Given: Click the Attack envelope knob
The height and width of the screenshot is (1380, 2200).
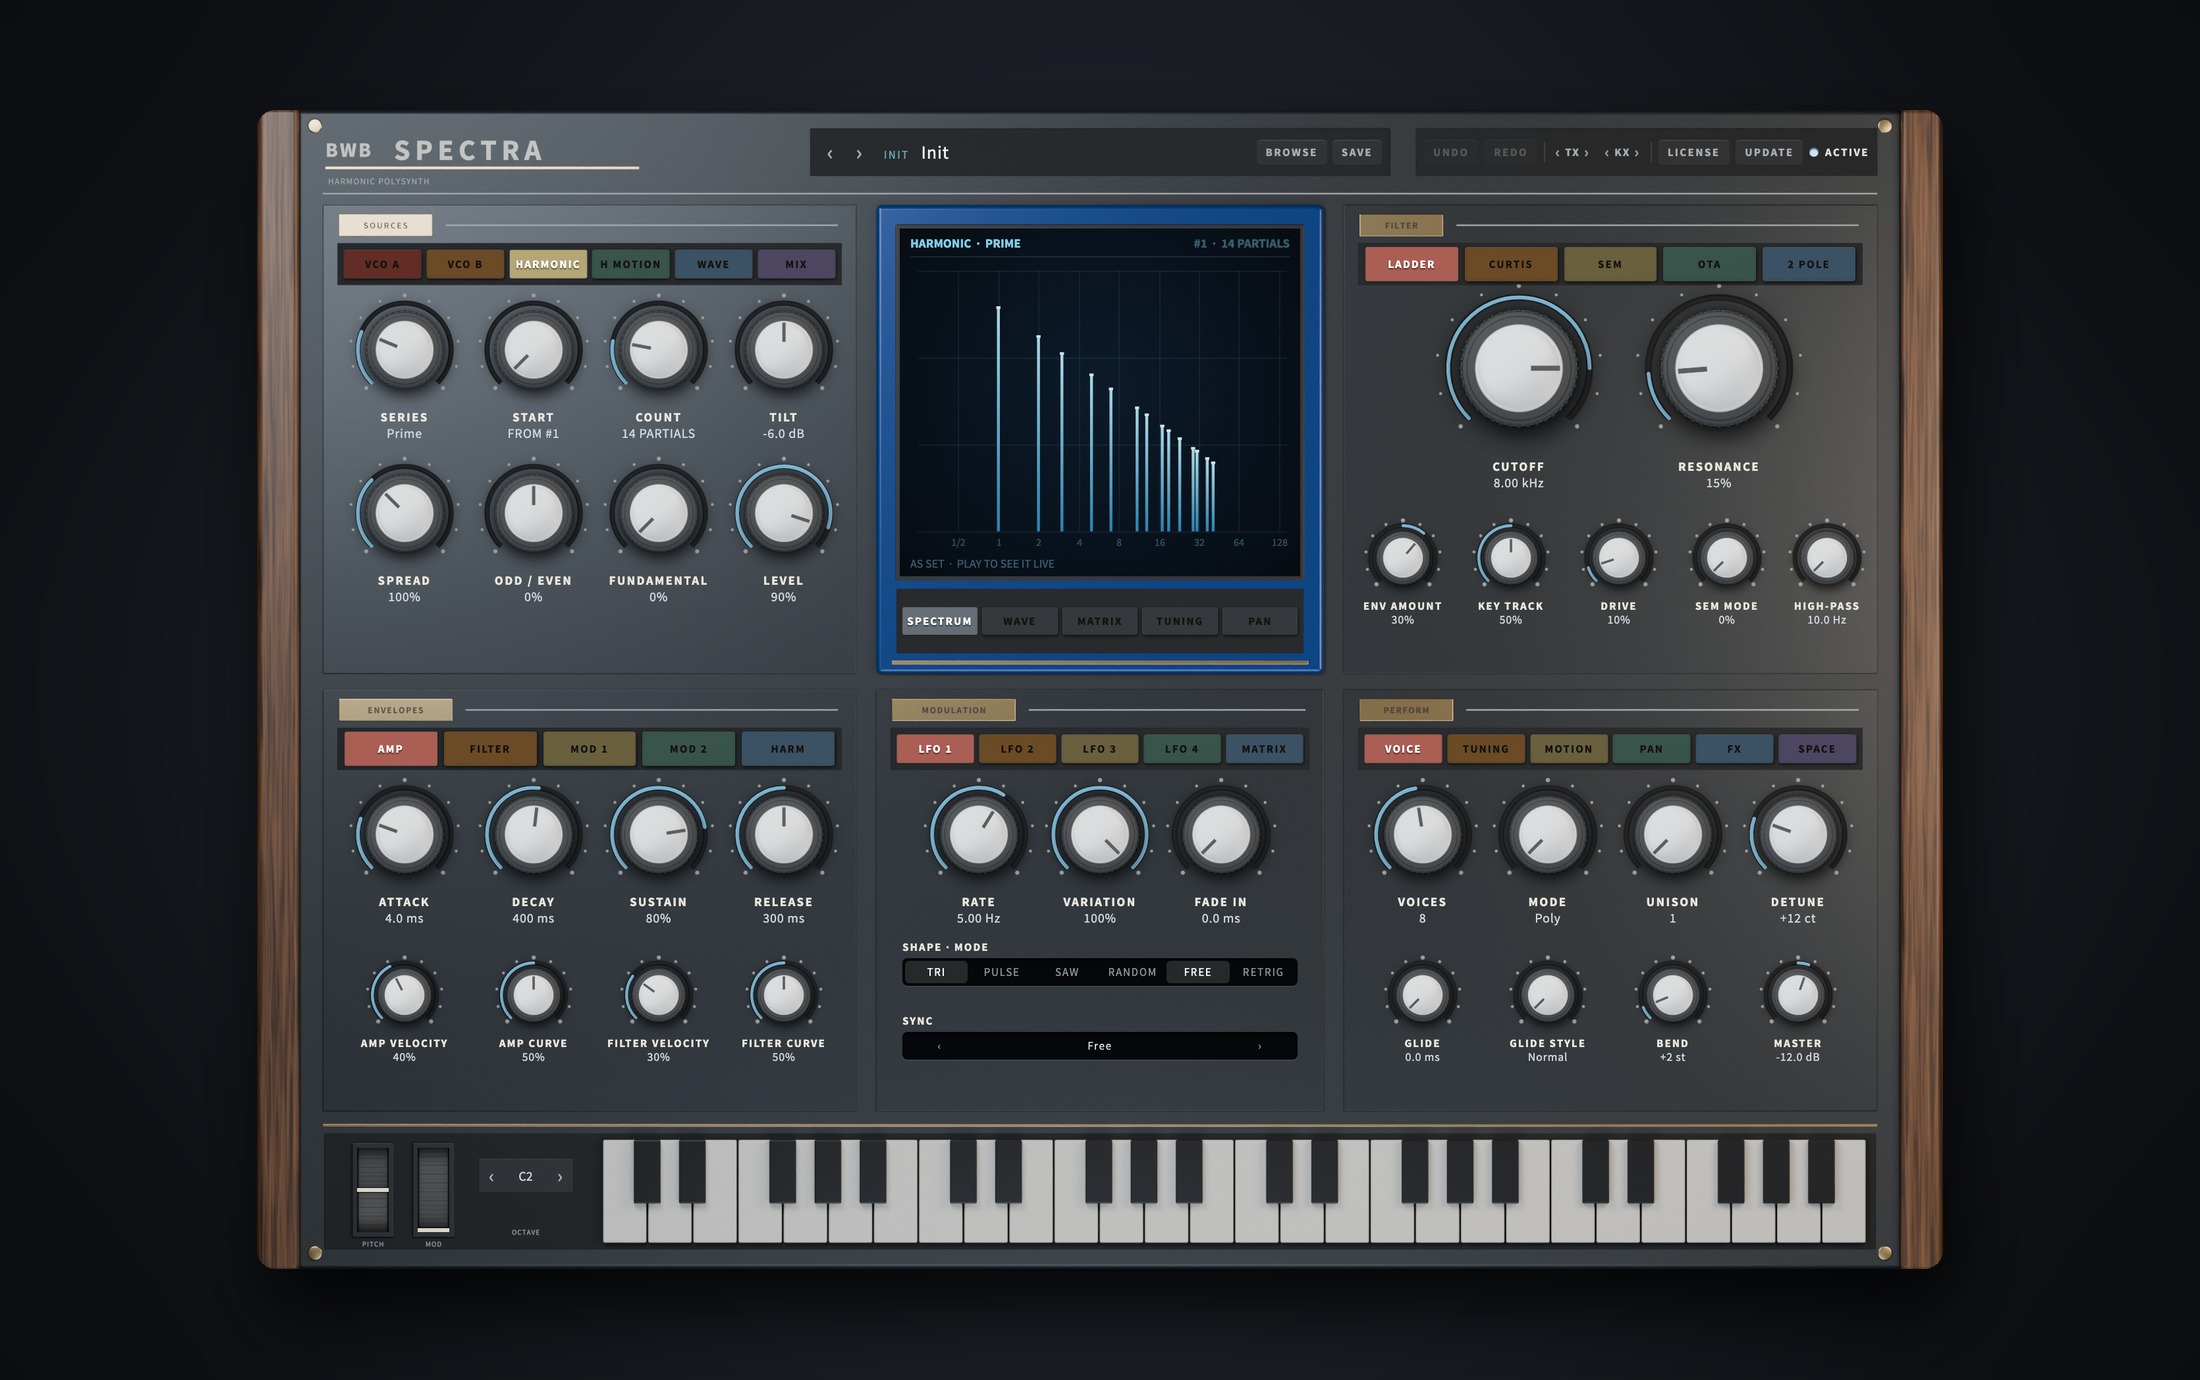Looking at the screenshot, I should click(404, 833).
